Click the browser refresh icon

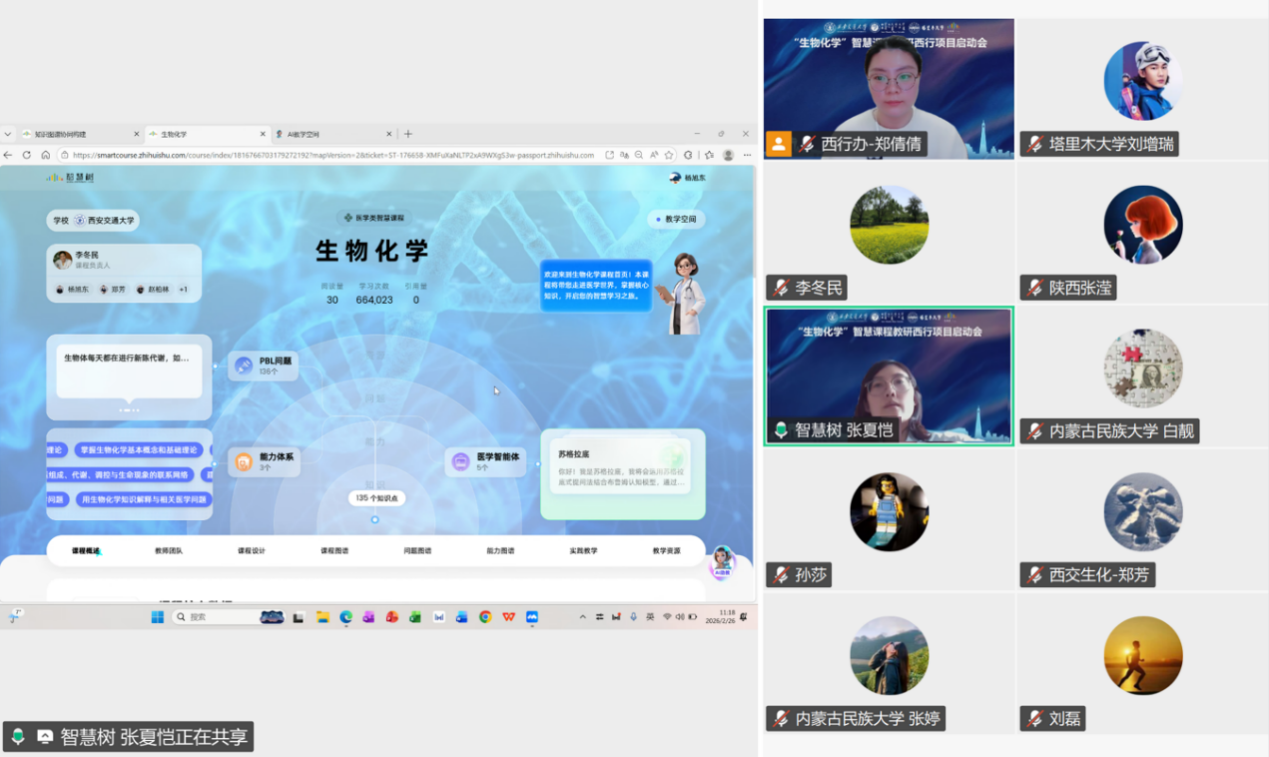(27, 155)
